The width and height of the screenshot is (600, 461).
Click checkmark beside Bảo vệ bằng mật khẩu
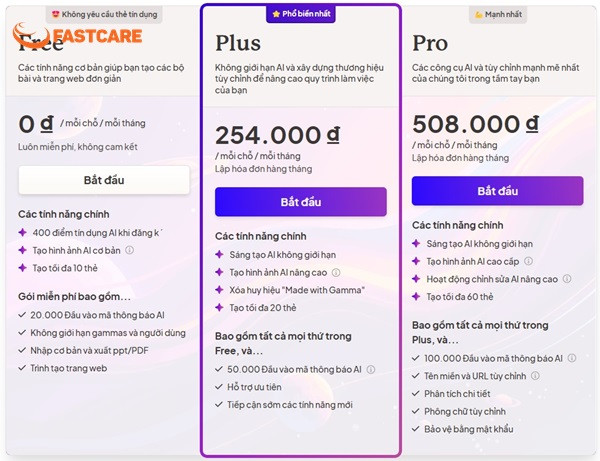[x=416, y=429]
